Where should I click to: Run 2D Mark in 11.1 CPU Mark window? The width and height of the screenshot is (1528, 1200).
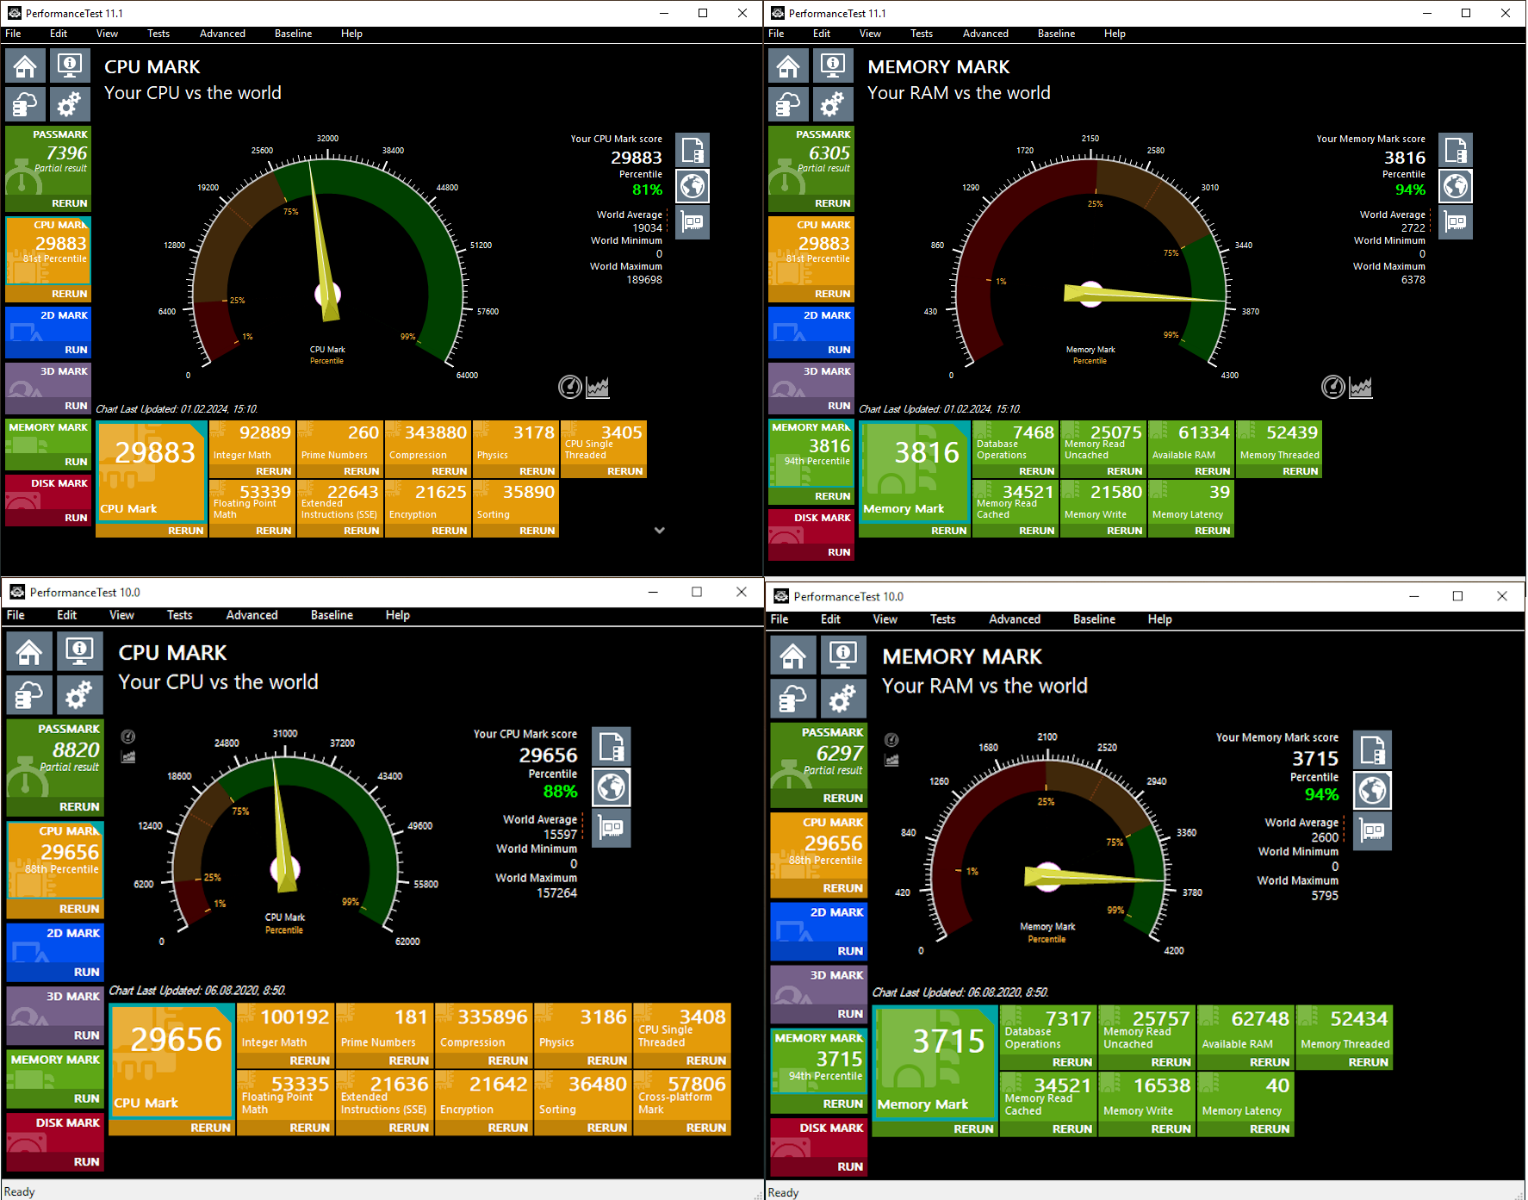pos(76,350)
